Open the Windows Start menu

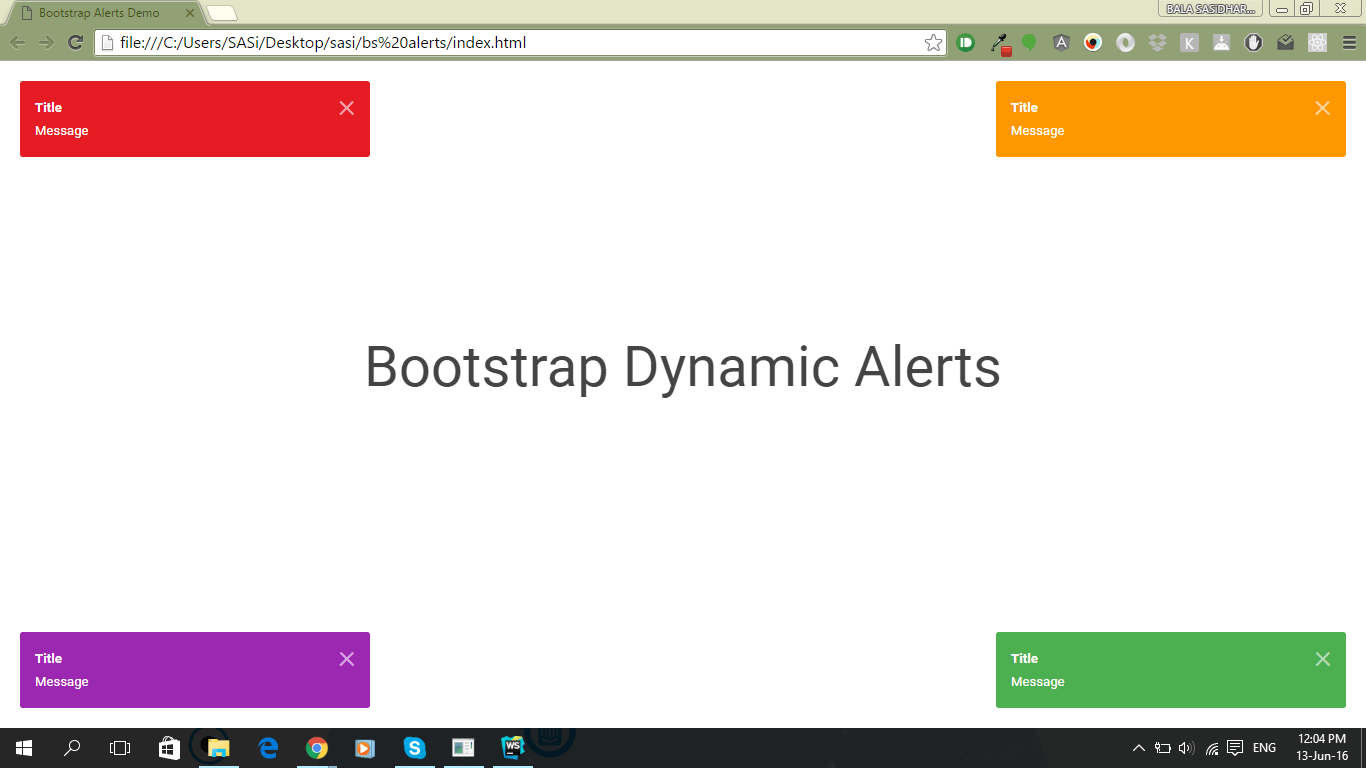coord(24,748)
